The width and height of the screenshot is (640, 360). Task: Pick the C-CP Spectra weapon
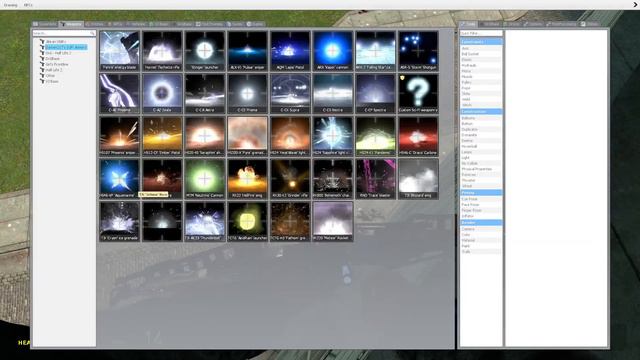(376, 93)
